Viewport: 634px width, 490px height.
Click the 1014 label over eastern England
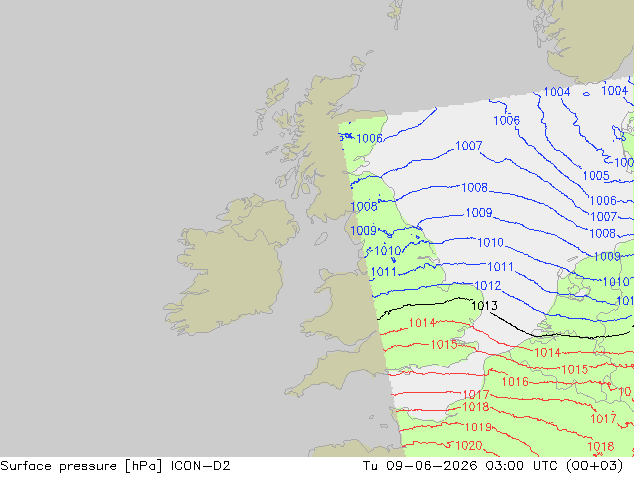click(422, 323)
